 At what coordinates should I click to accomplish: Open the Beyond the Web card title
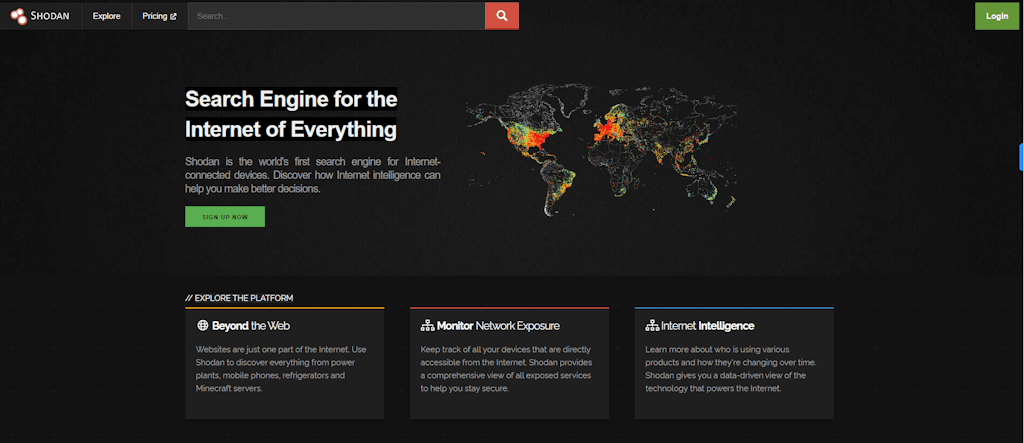coord(251,325)
